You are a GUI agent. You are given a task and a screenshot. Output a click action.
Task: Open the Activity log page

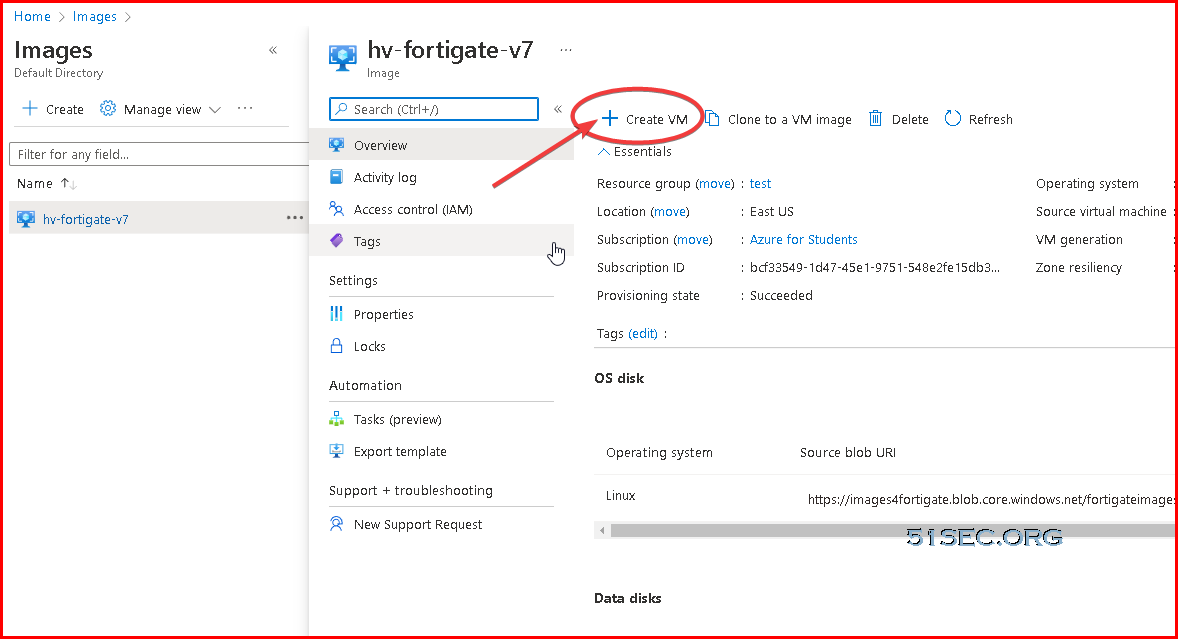[x=441, y=177]
